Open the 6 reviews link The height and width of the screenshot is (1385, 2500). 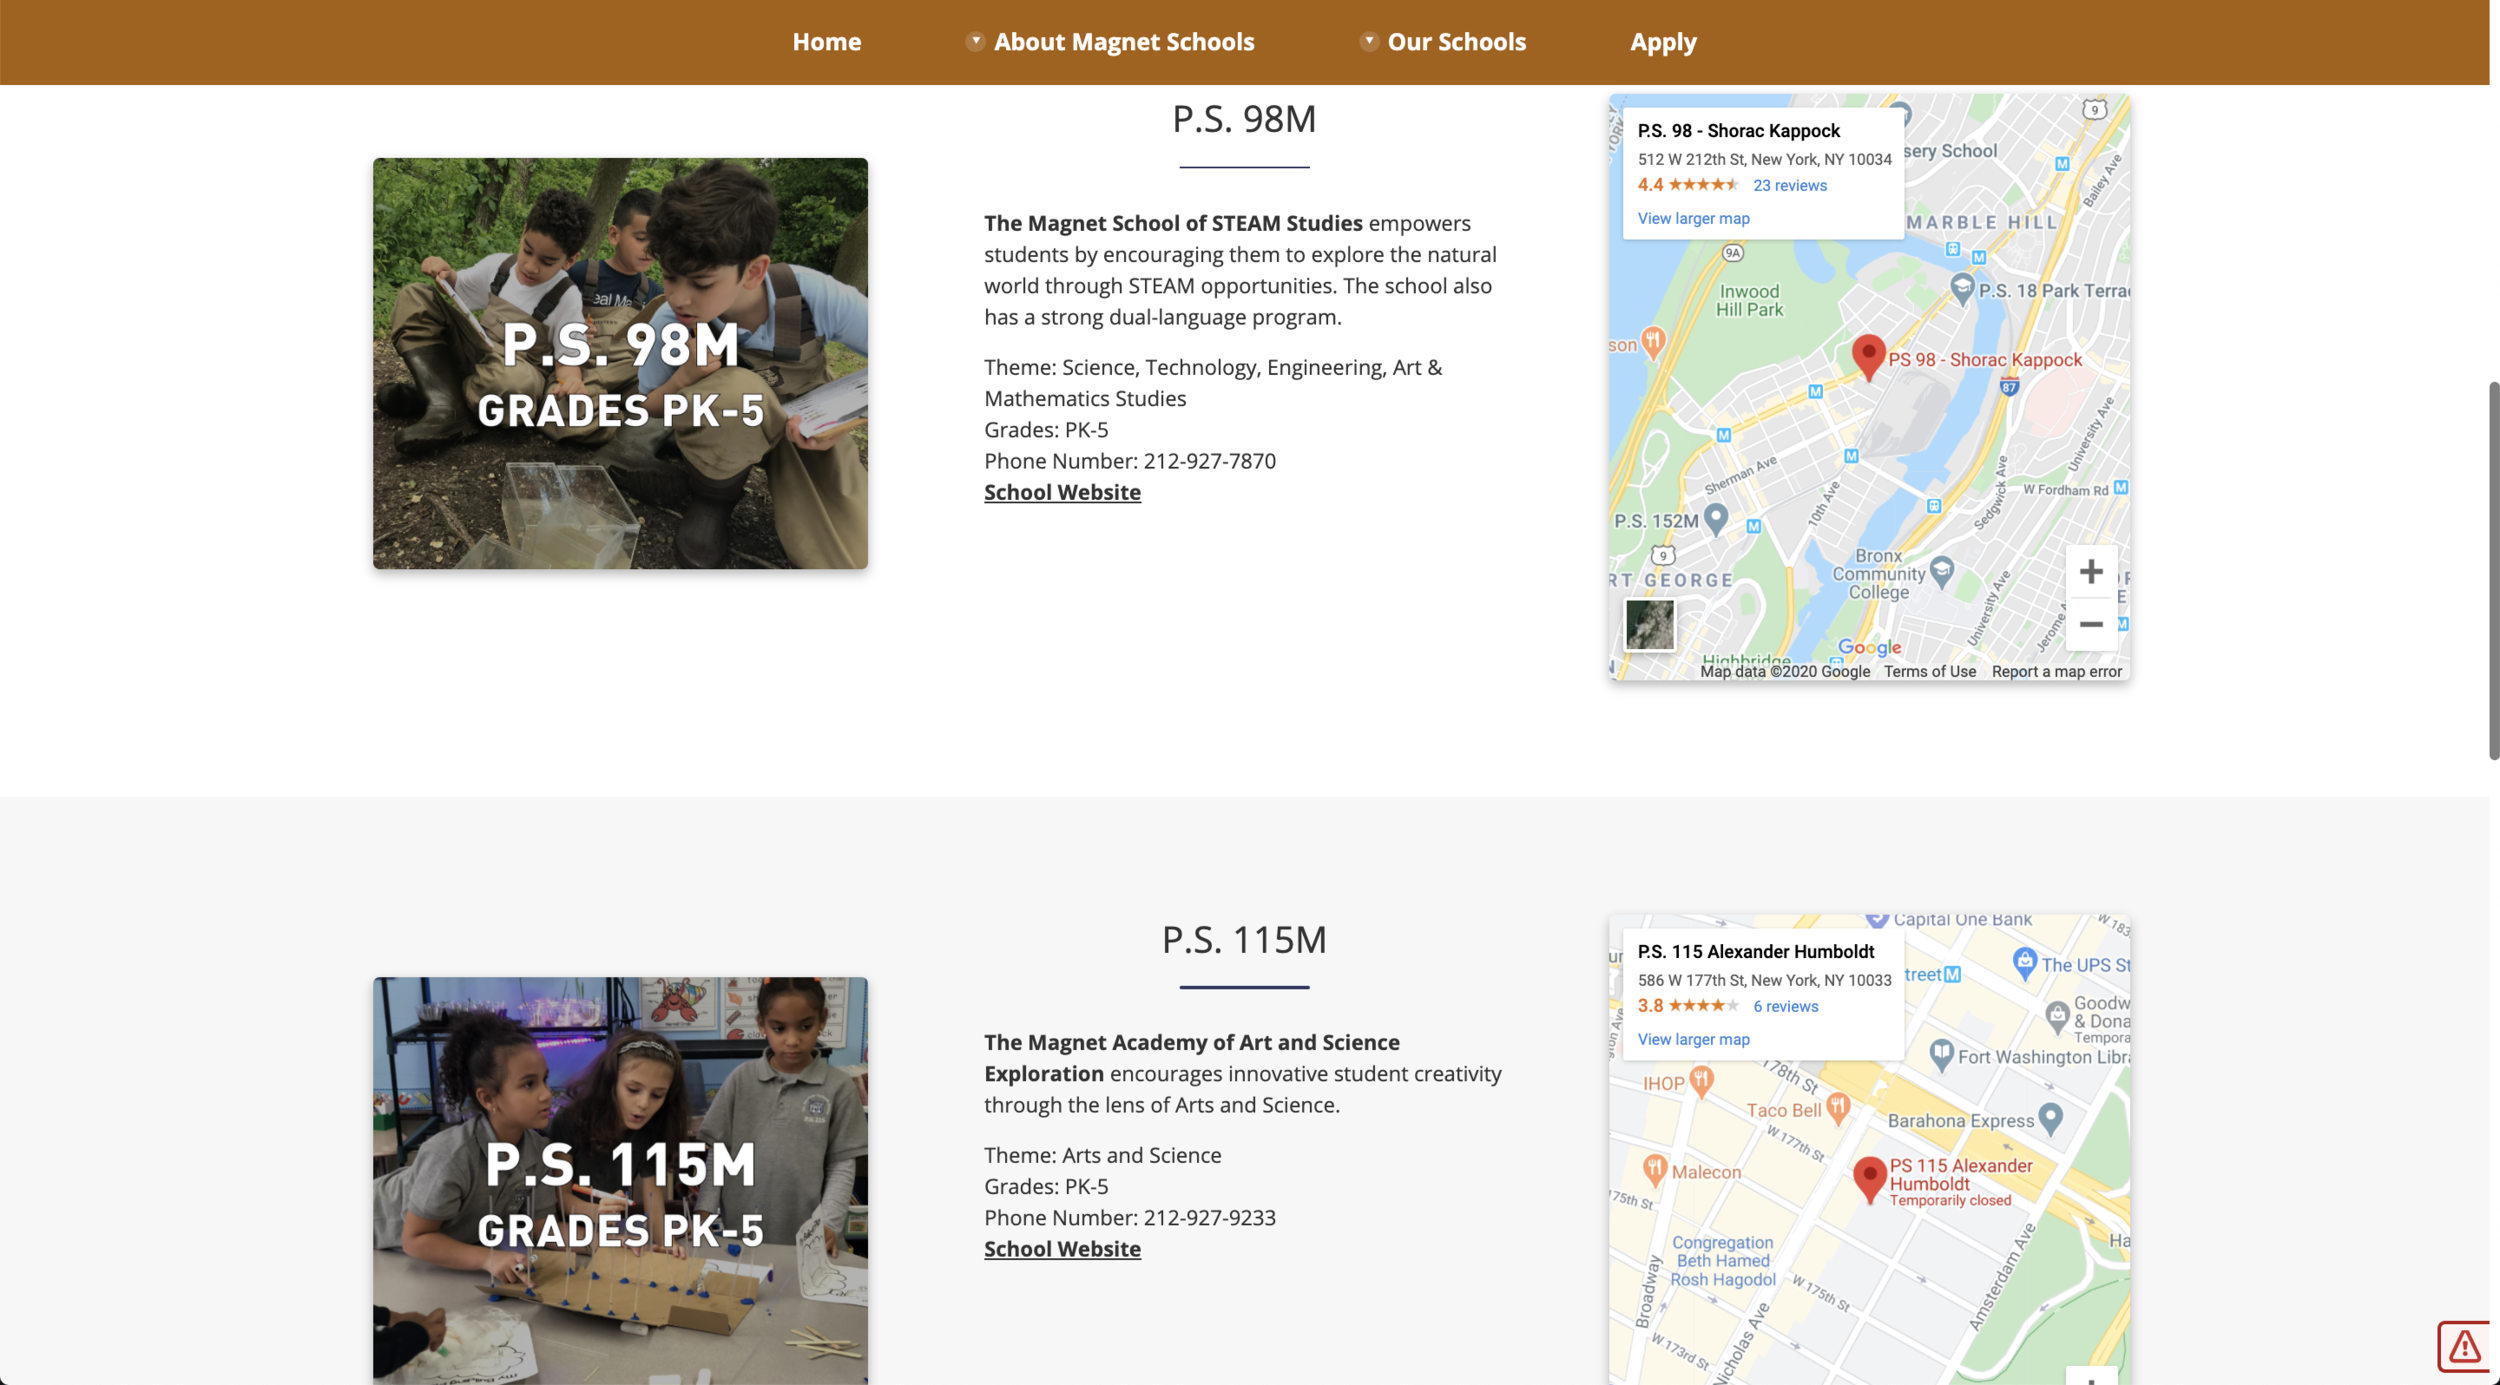(1785, 1007)
